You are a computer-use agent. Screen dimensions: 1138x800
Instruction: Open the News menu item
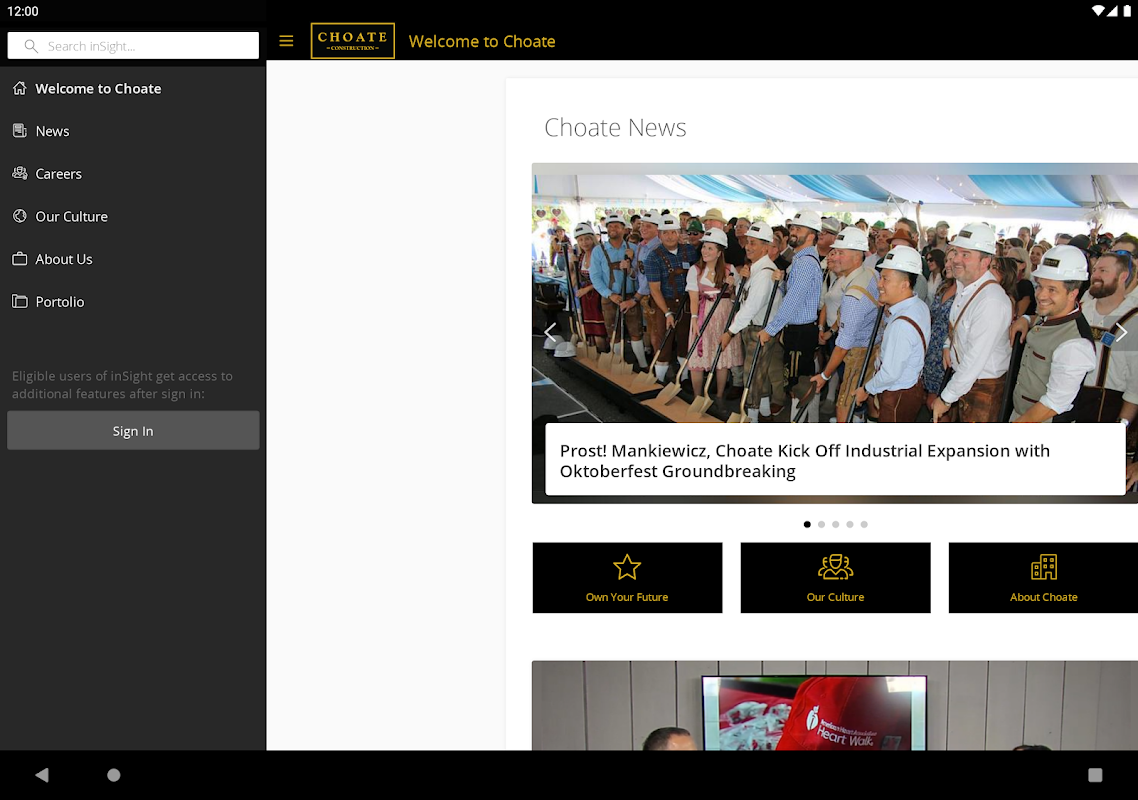(133, 131)
